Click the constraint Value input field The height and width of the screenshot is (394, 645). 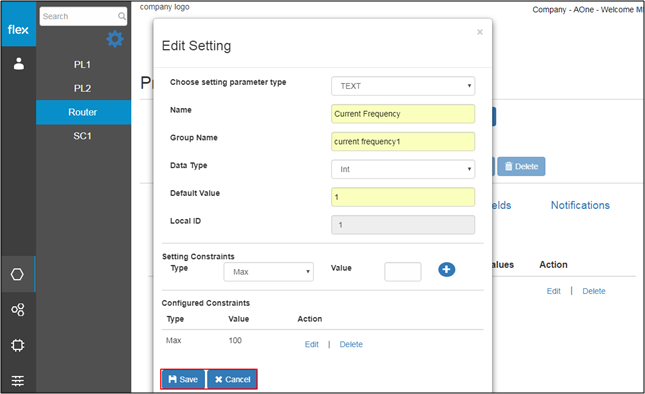point(402,272)
